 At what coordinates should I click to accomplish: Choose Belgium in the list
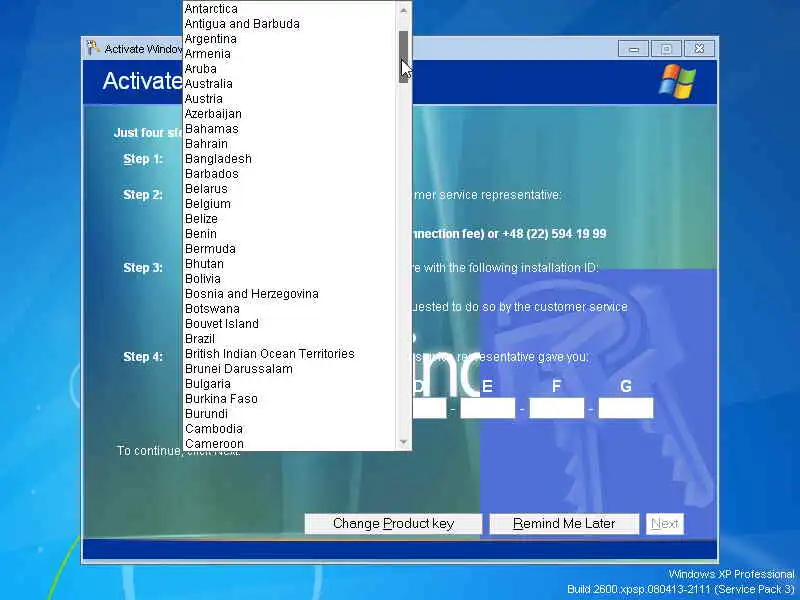pyautogui.click(x=289, y=204)
